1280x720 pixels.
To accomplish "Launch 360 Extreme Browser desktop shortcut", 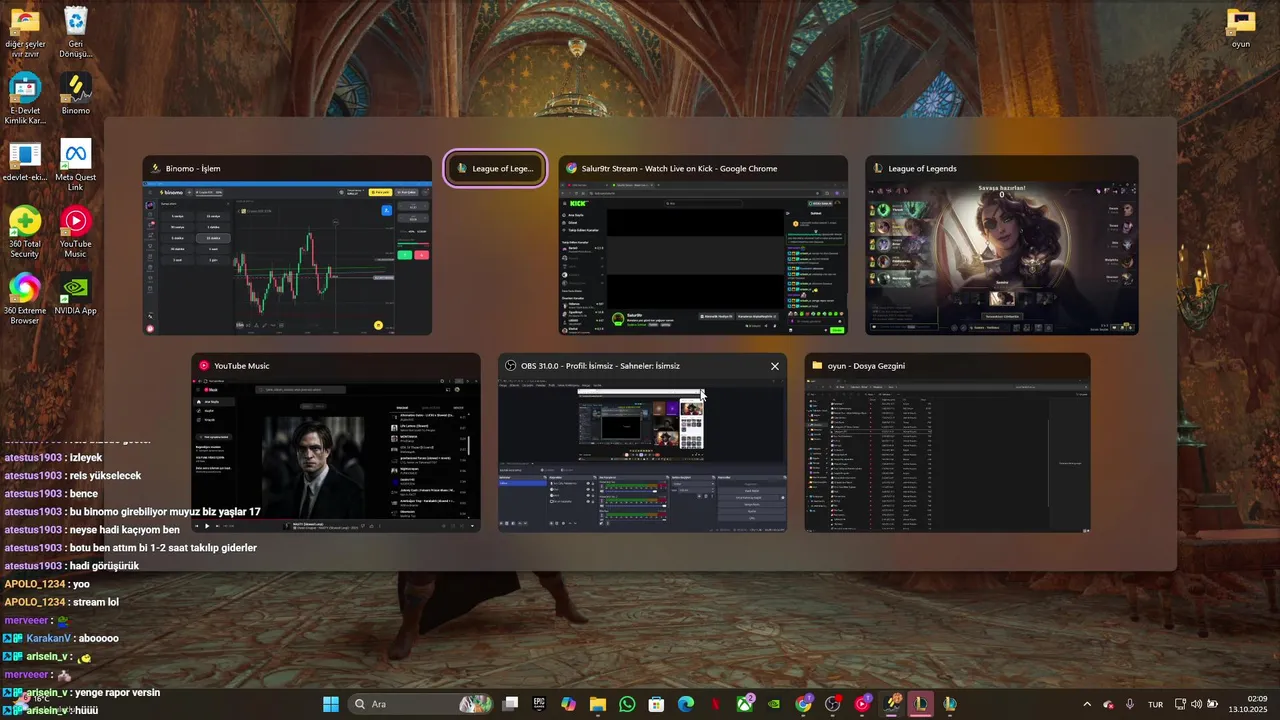I will pos(25,299).
